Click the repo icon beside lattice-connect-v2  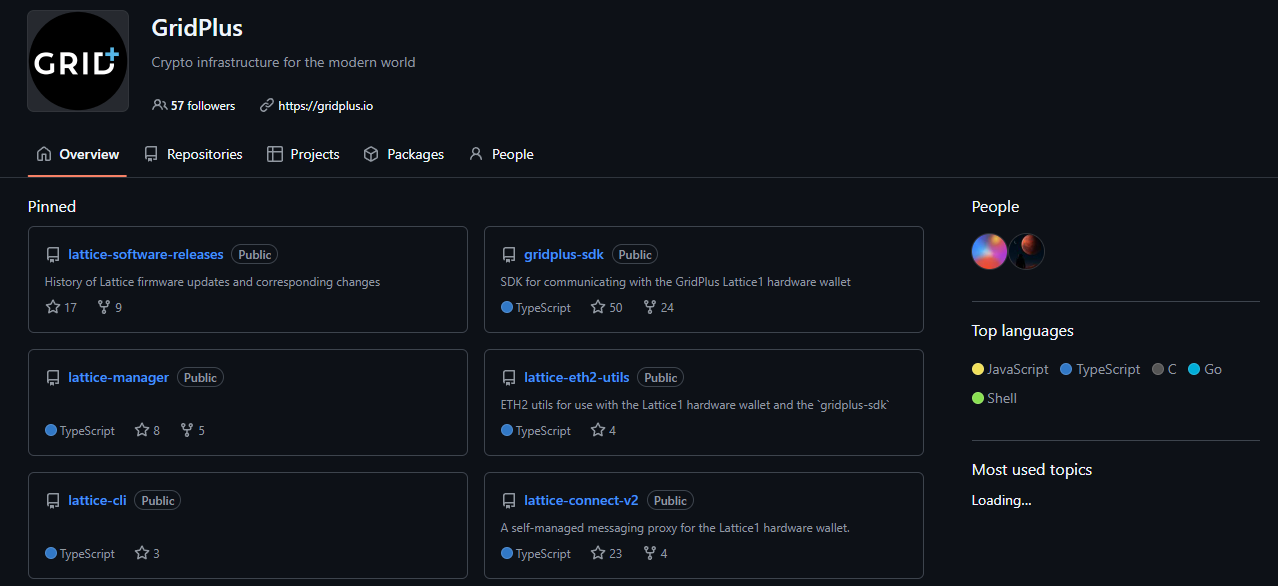[x=508, y=501]
